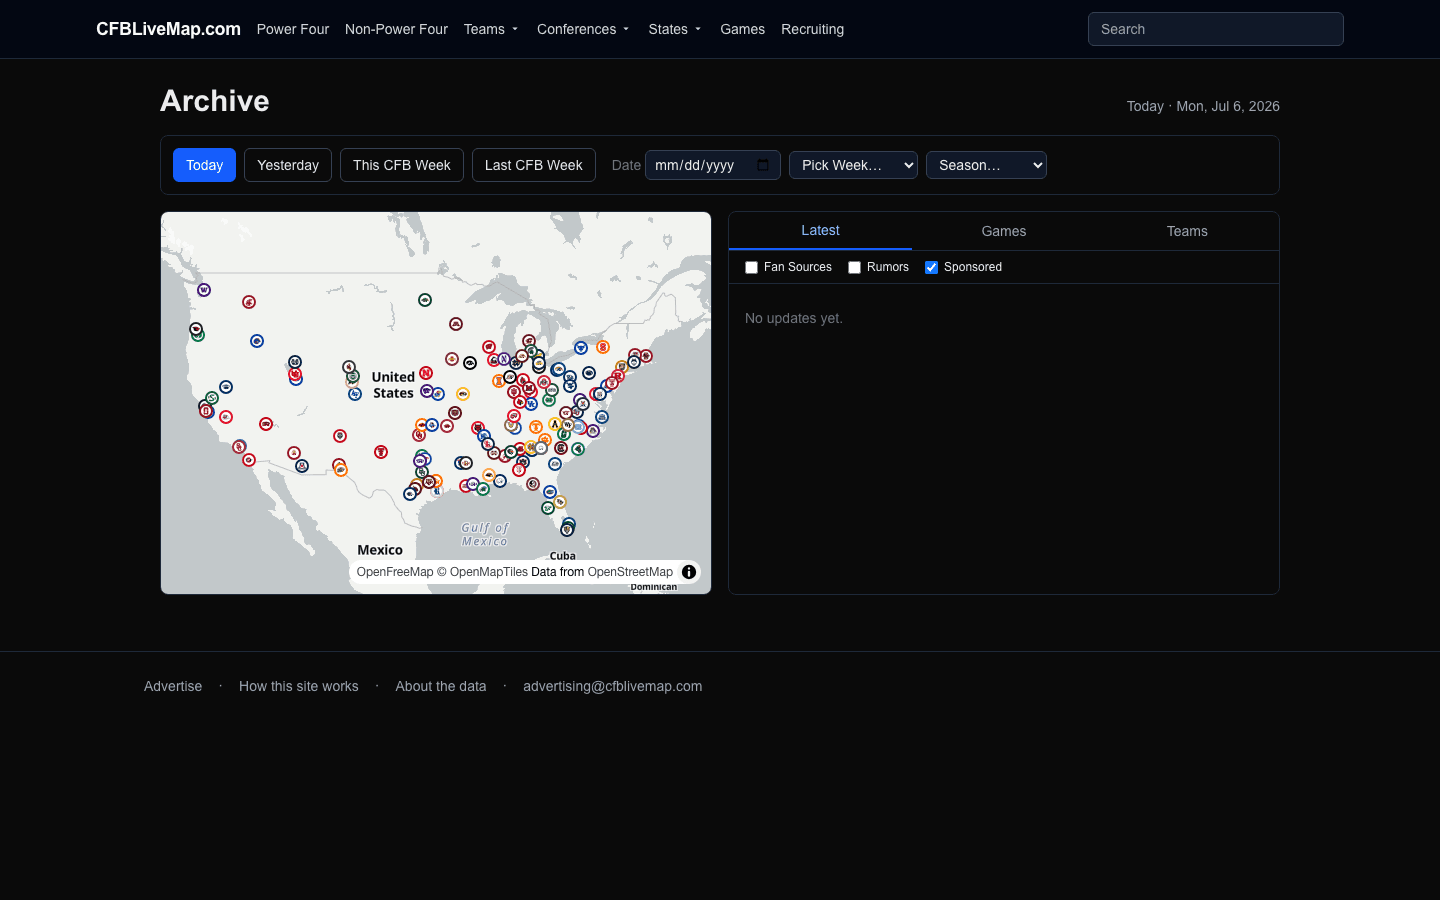Viewport: 1440px width, 900px height.
Task: Select the Iowa Hawkeyes black marker
Action: [470, 363]
